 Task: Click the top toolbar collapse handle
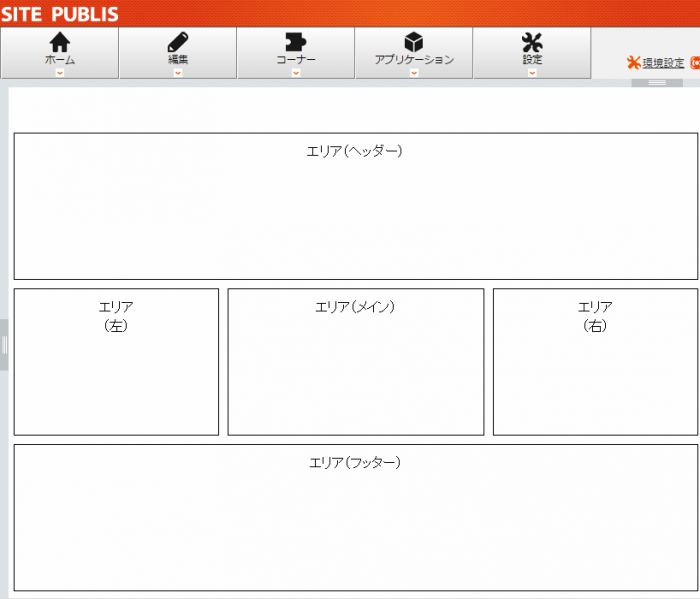657,83
